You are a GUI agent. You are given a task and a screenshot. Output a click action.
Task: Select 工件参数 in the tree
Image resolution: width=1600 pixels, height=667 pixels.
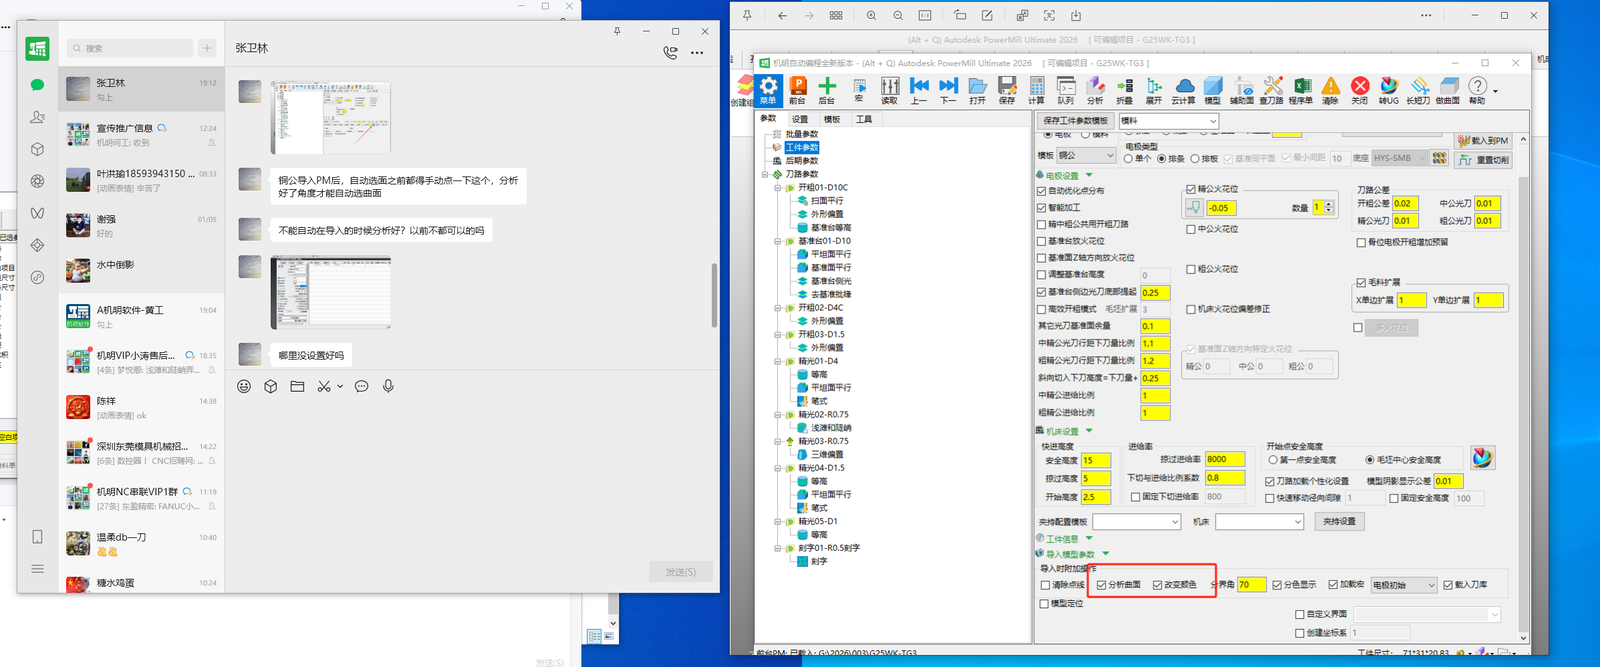[802, 147]
